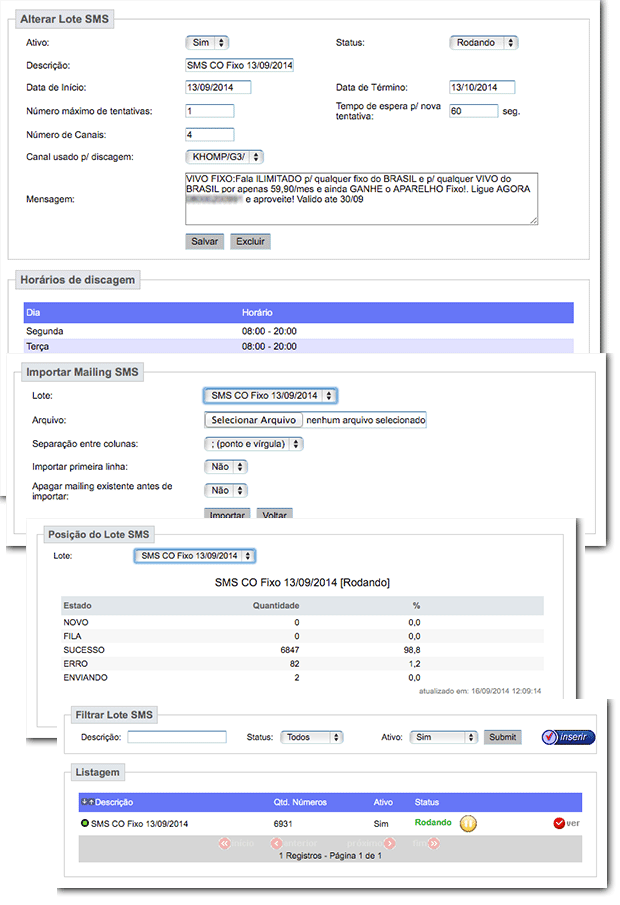
Task: Click the Número de Canais field
Action: click(210, 134)
